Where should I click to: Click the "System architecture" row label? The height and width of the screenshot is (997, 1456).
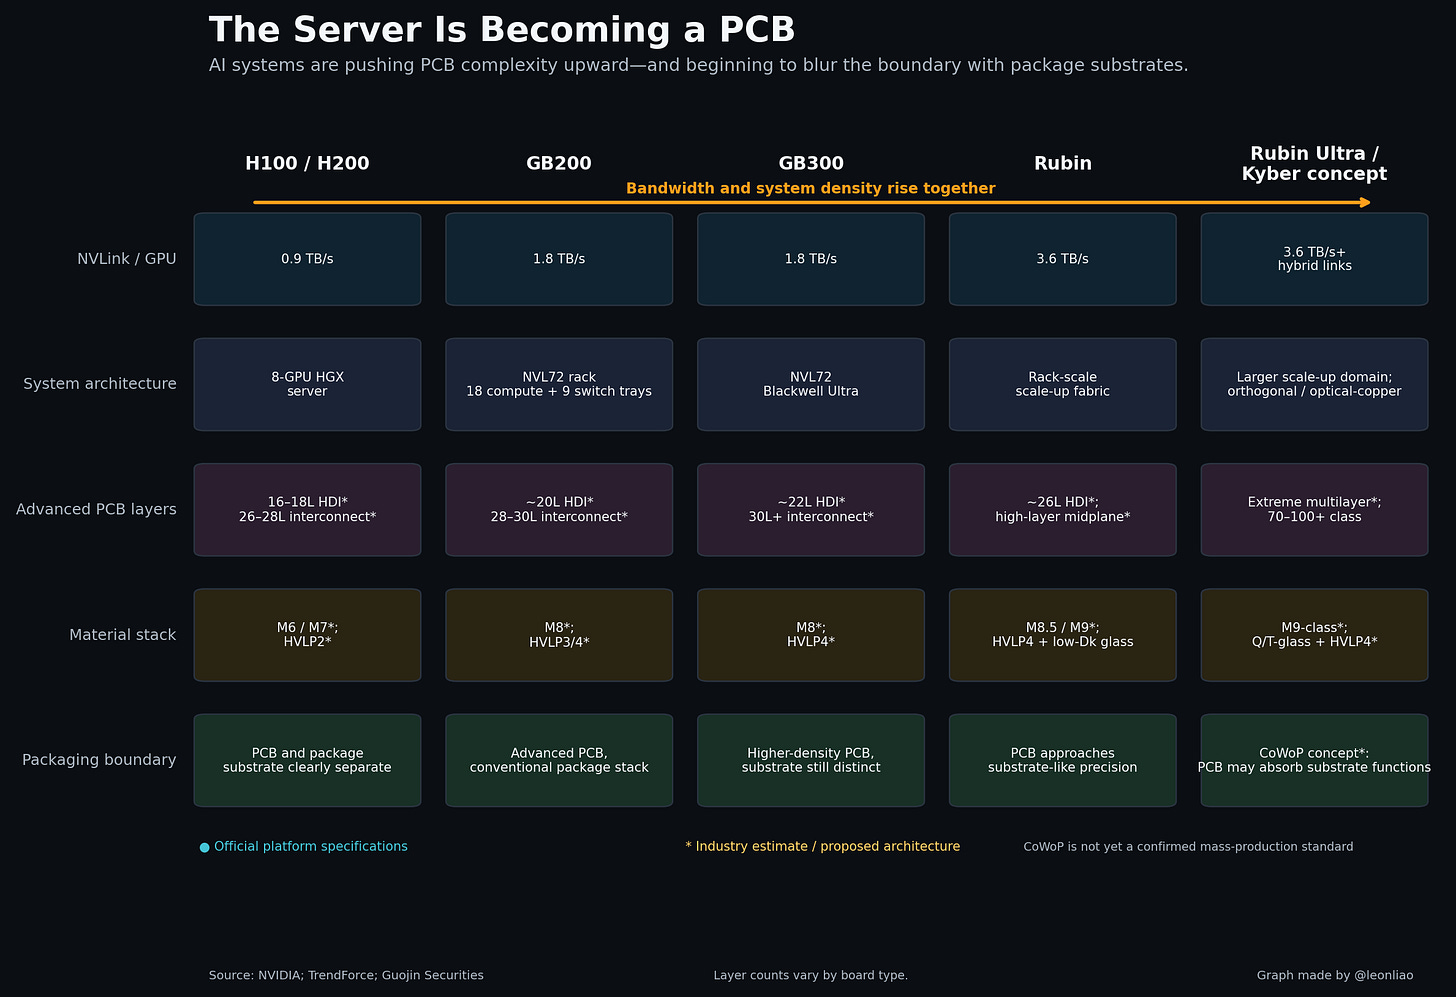100,384
